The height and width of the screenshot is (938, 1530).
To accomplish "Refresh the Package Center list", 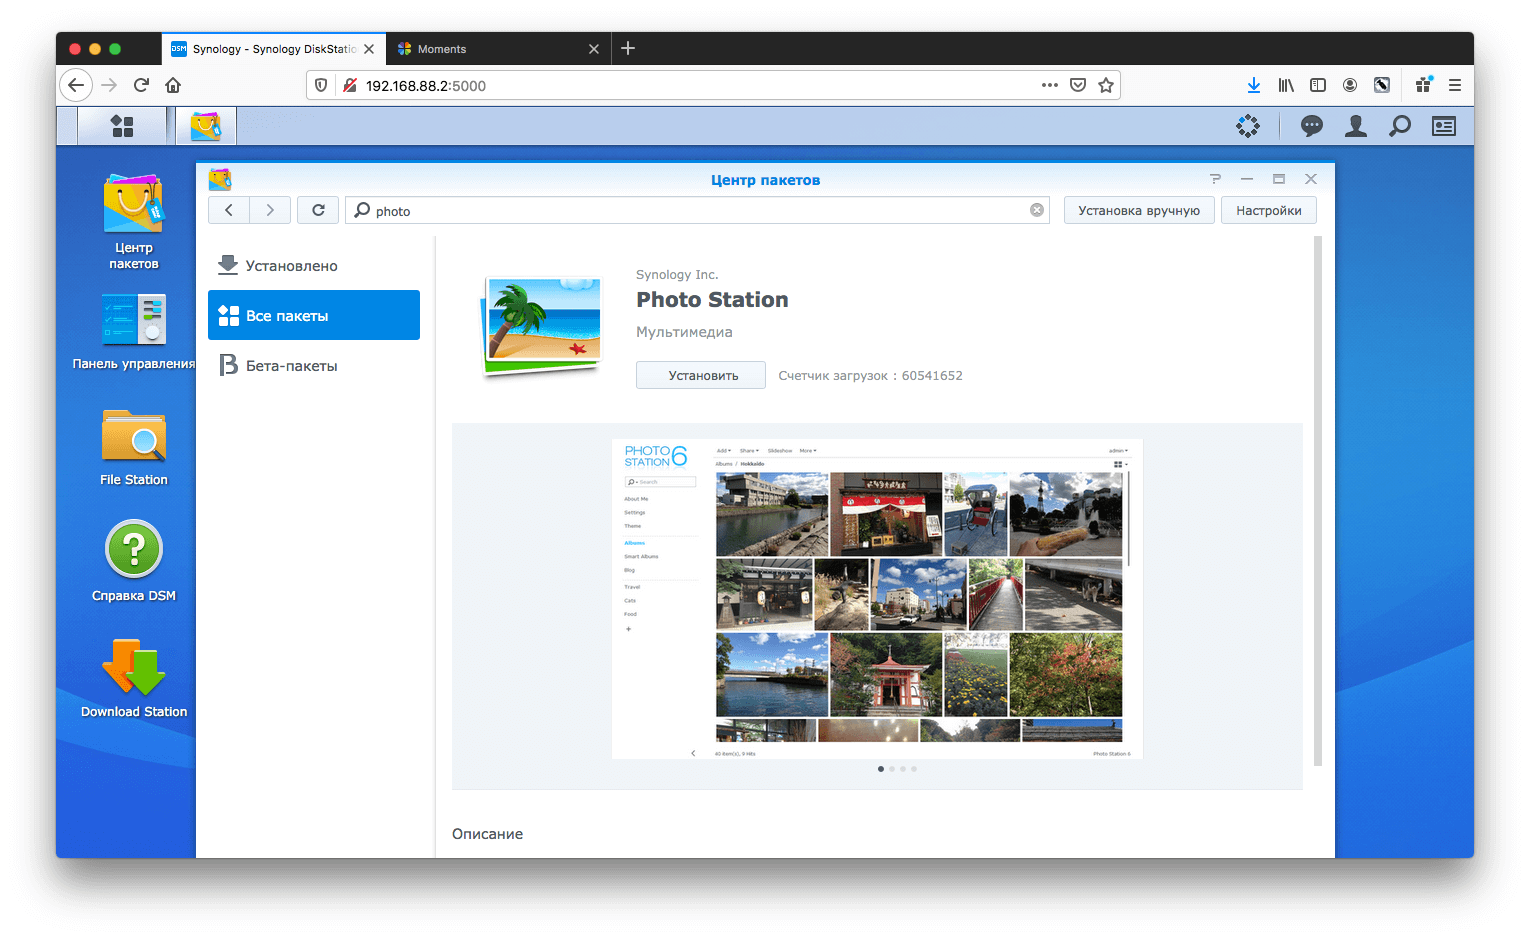I will click(318, 210).
